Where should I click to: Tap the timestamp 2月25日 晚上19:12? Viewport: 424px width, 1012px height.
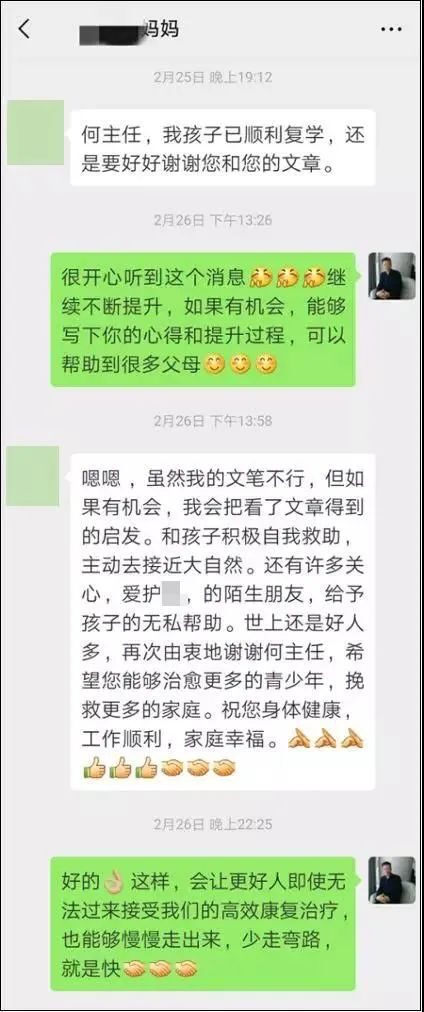[213, 77]
